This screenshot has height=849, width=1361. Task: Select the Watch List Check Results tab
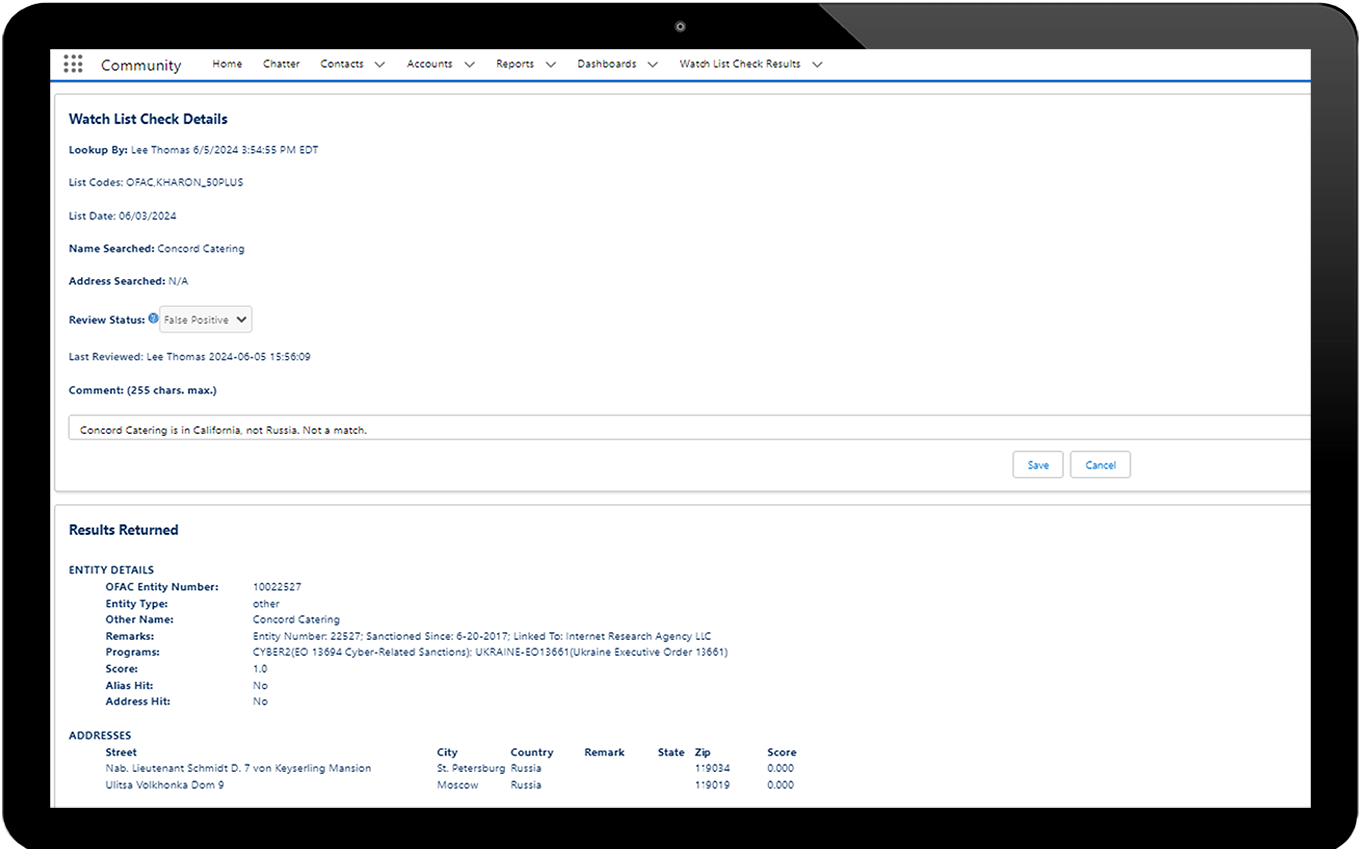tap(740, 64)
